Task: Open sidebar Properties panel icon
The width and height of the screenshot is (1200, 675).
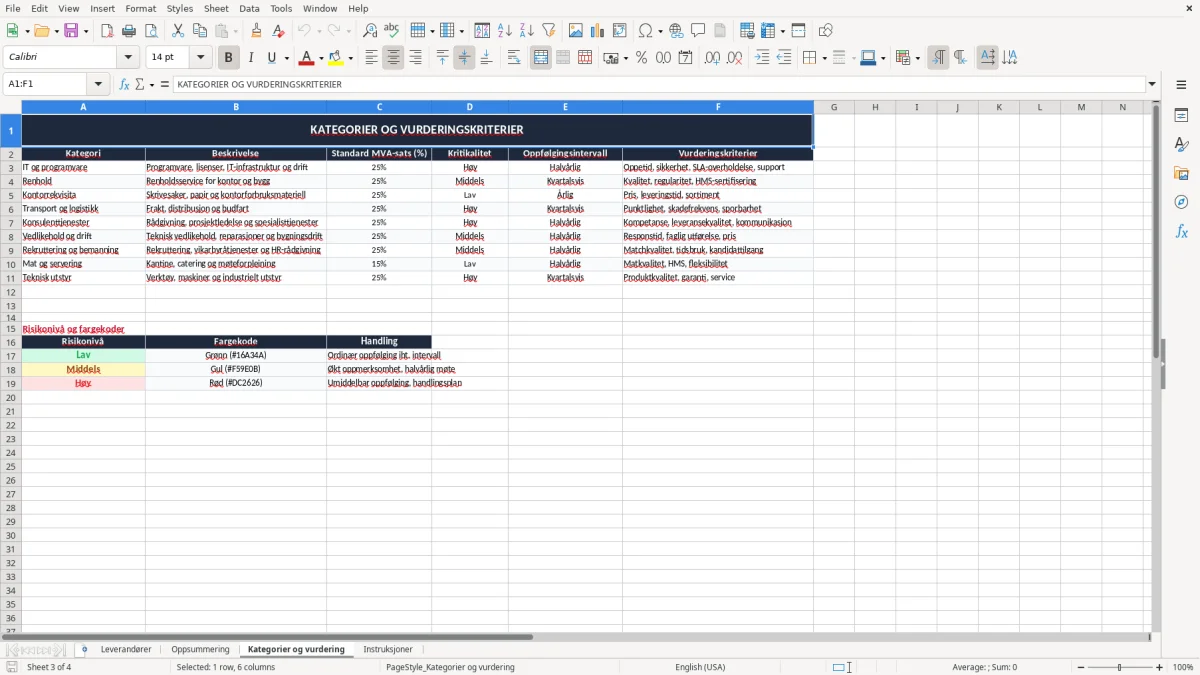Action: 1181,115
